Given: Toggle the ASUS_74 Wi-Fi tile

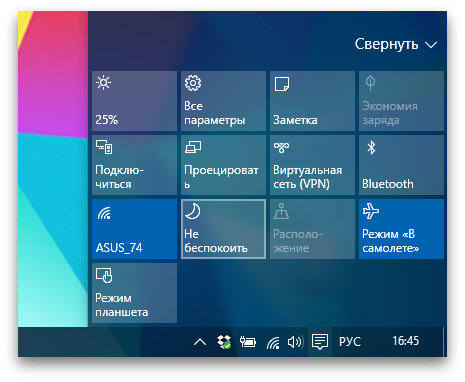Looking at the screenshot, I should click(x=134, y=229).
